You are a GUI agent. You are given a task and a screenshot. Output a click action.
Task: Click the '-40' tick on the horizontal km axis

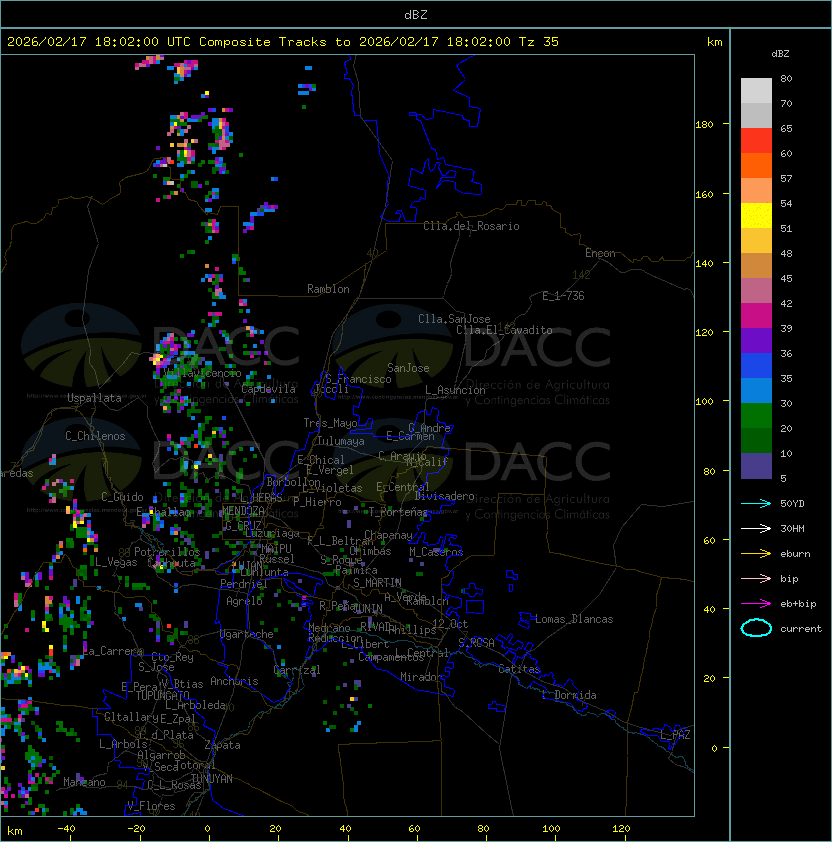pos(66,829)
